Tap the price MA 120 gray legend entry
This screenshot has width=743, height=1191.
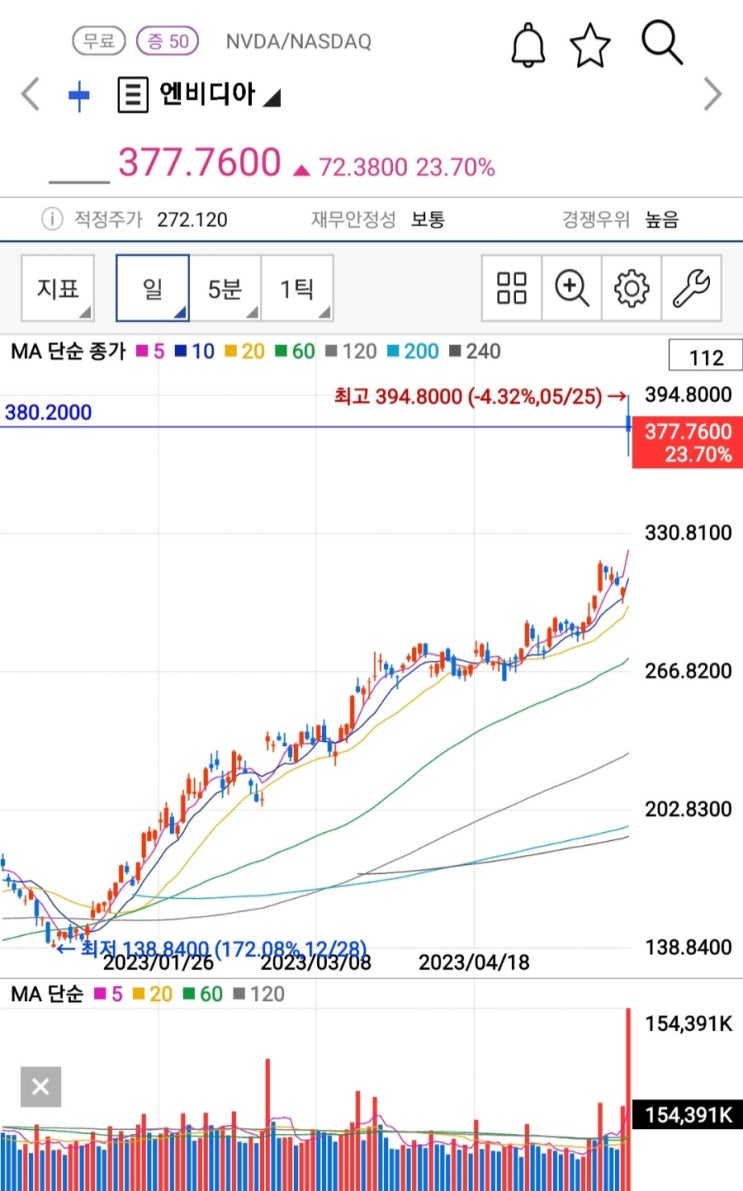pyautogui.click(x=351, y=351)
